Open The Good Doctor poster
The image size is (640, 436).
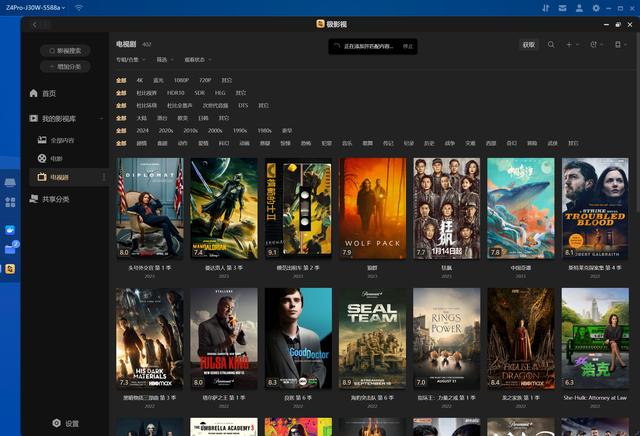click(298, 338)
